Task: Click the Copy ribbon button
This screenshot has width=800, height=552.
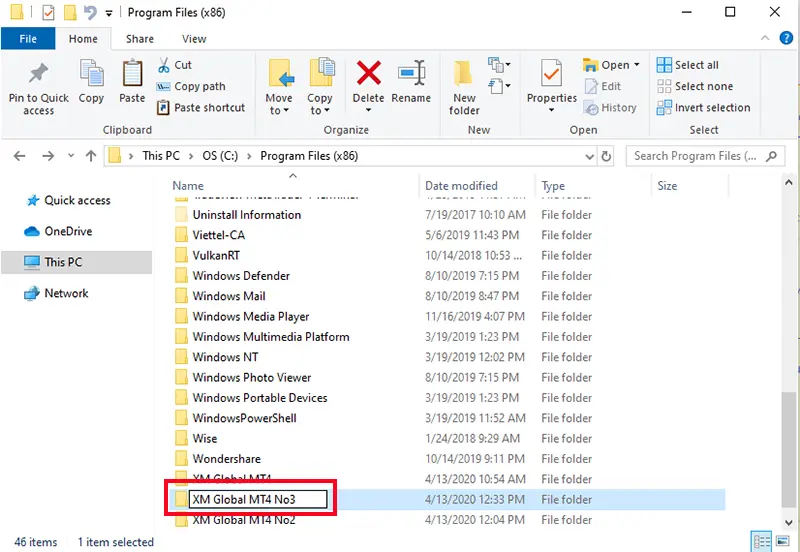Action: click(91, 82)
